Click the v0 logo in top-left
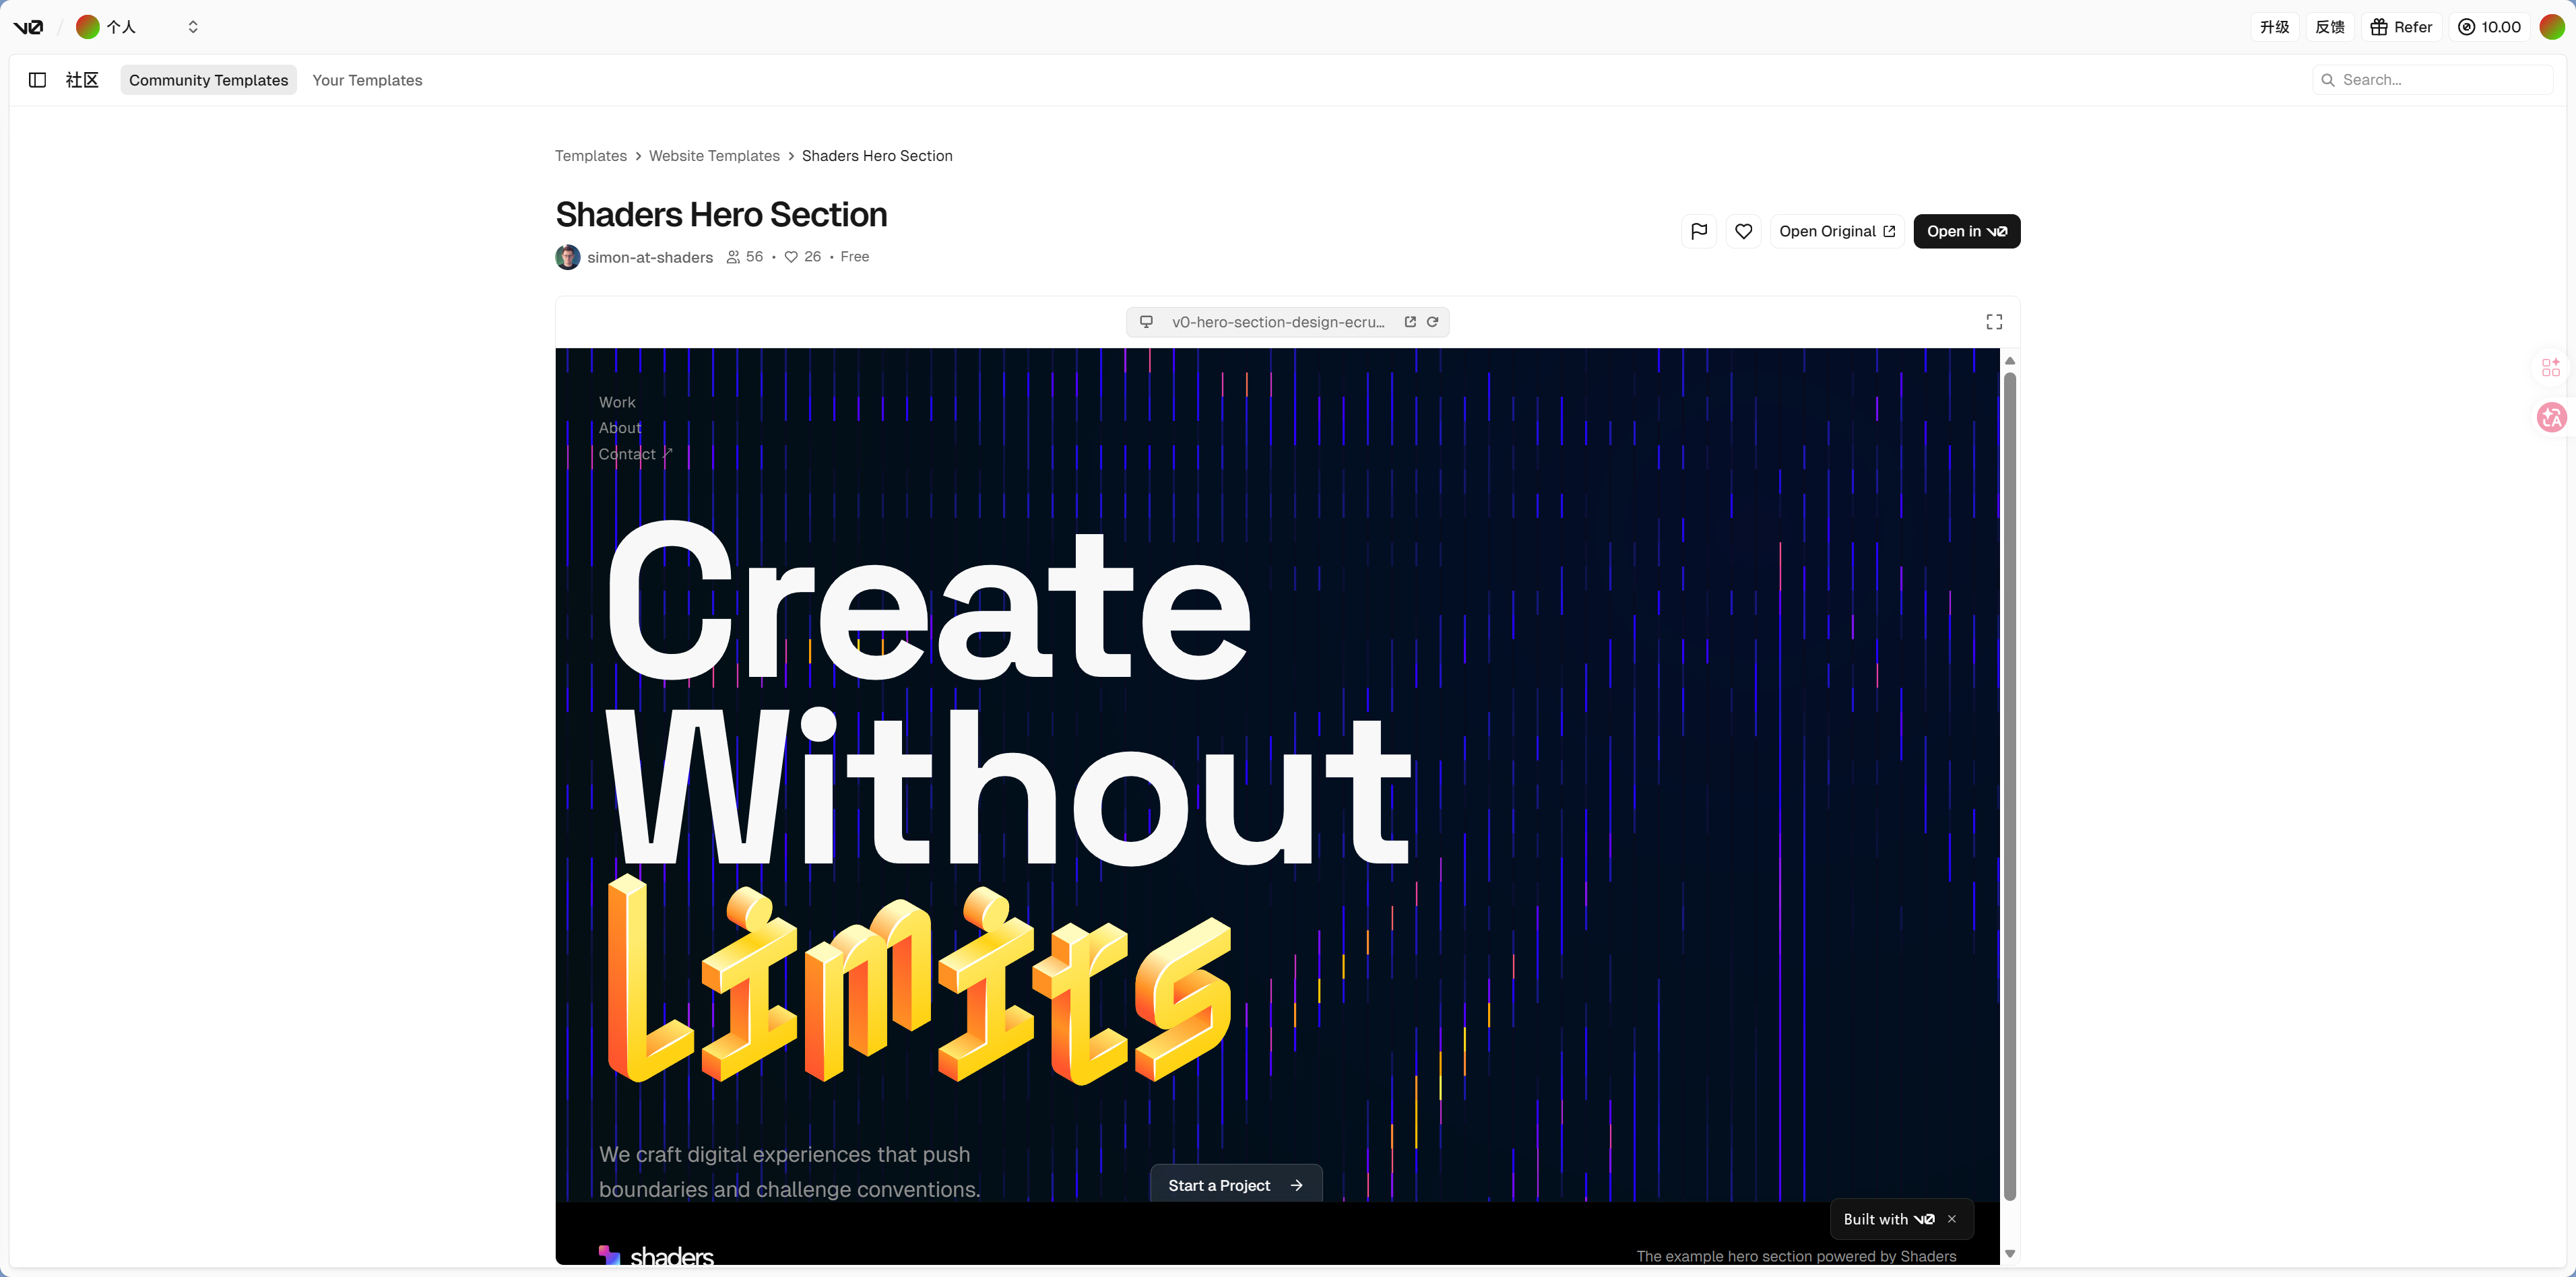Viewport: 2576px width, 1277px height. click(28, 27)
